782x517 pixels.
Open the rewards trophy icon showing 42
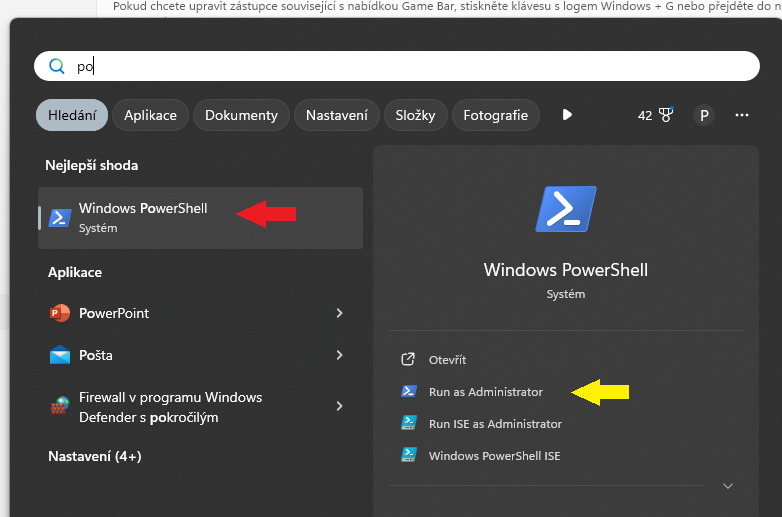click(x=666, y=115)
